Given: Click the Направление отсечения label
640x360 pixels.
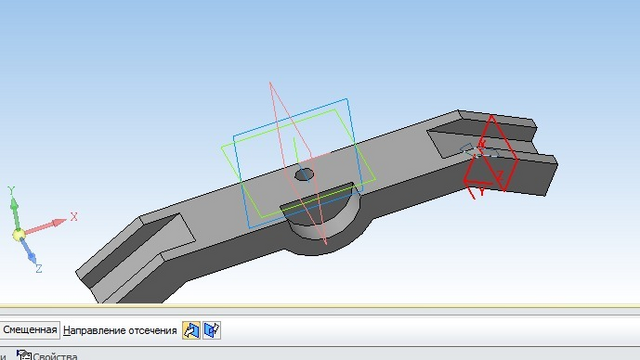Looking at the screenshot, I should click(x=120, y=330).
